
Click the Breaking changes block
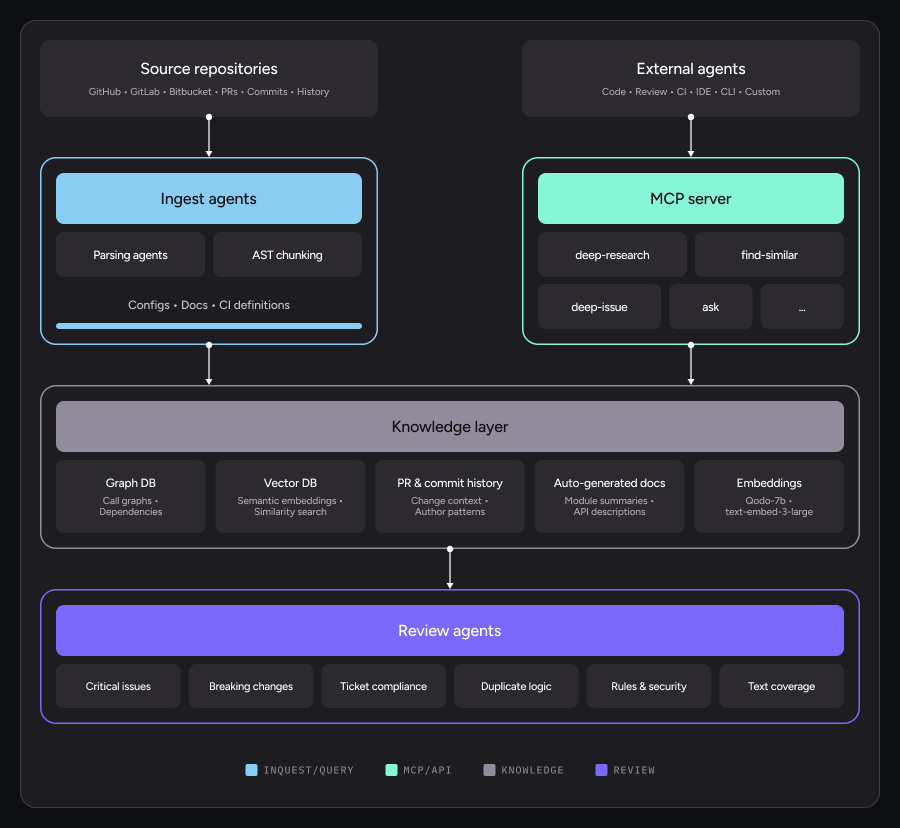coord(251,686)
